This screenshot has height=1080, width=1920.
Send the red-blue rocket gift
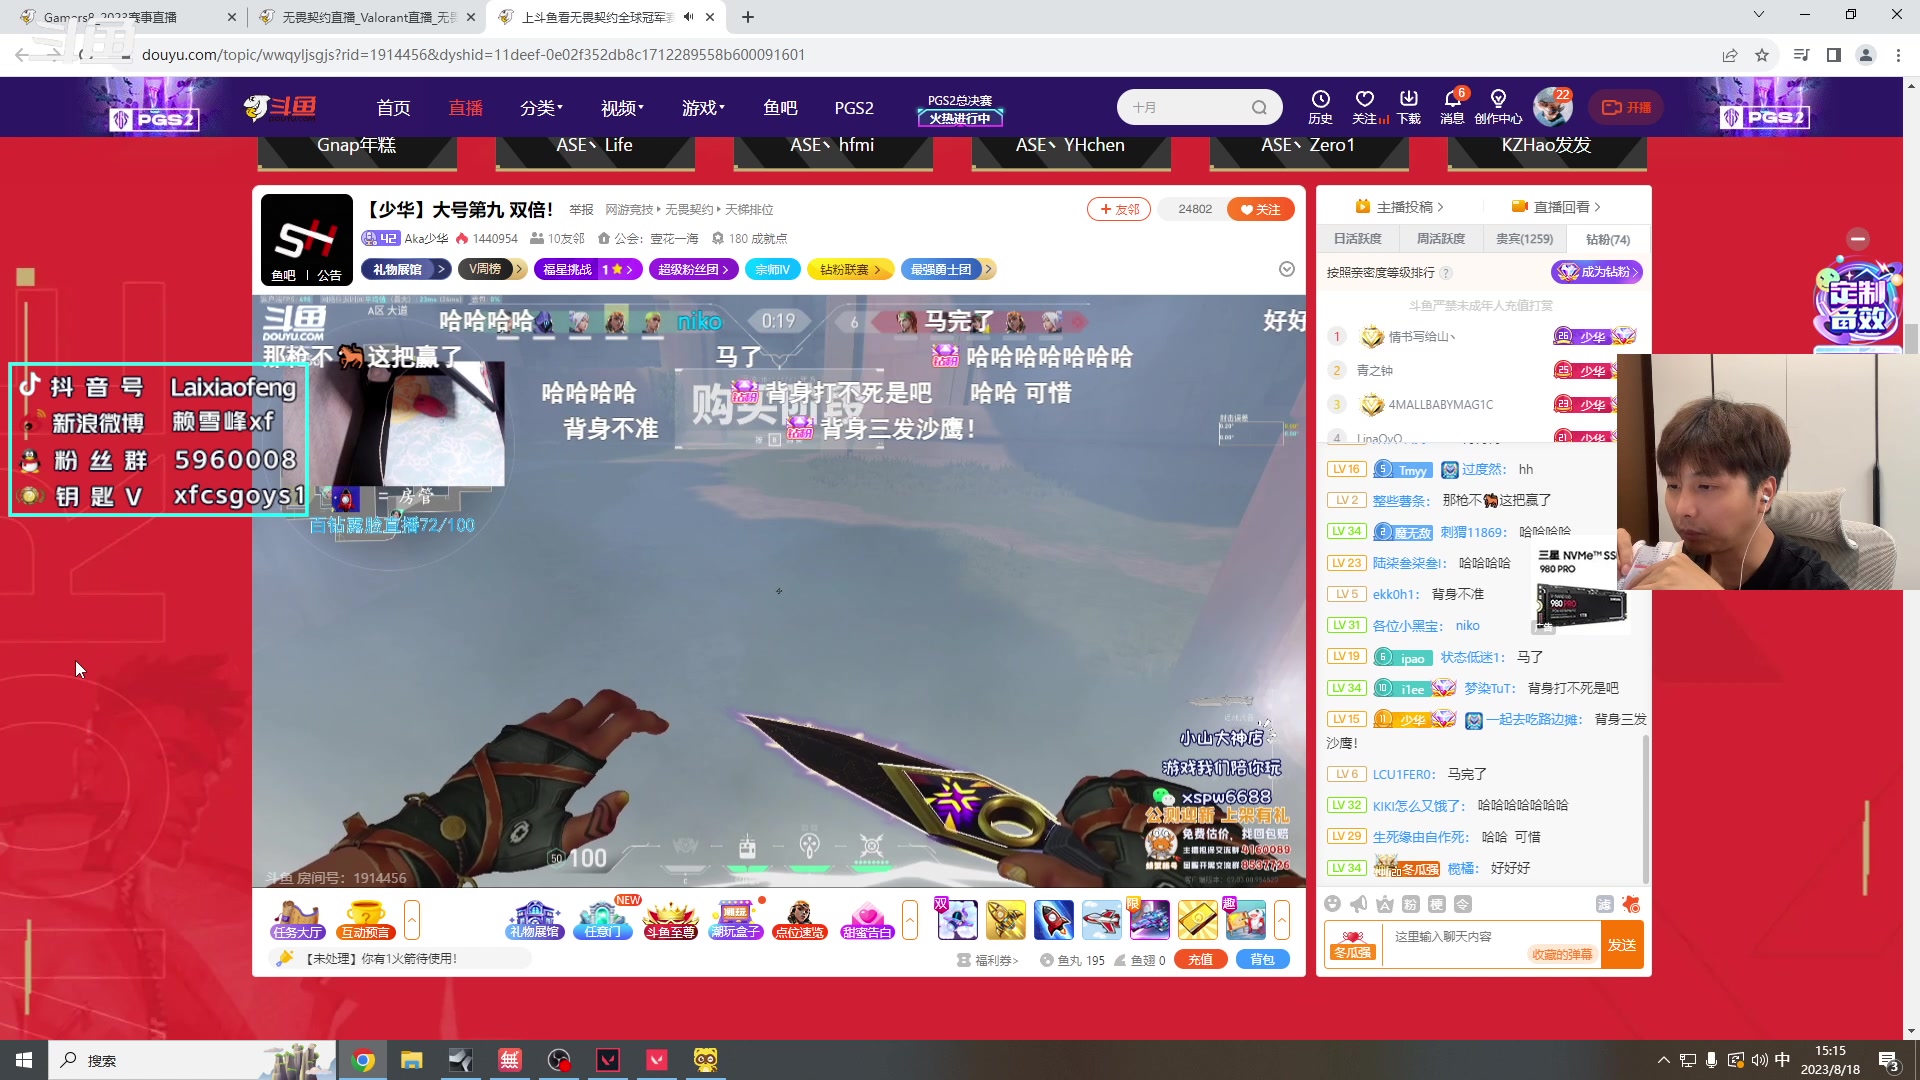coord(1053,919)
